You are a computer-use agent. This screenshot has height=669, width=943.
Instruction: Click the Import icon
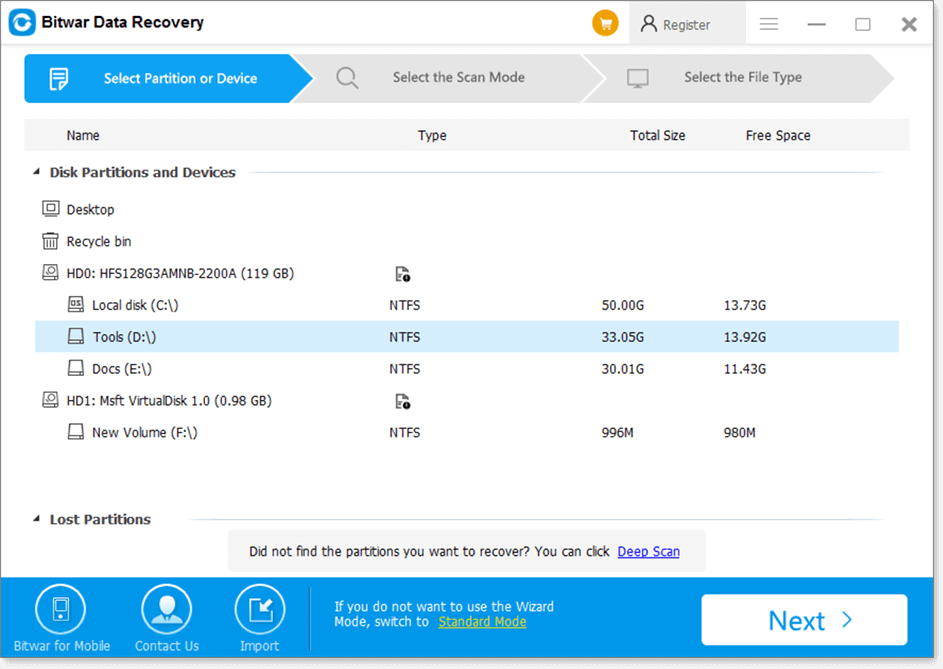click(x=259, y=611)
